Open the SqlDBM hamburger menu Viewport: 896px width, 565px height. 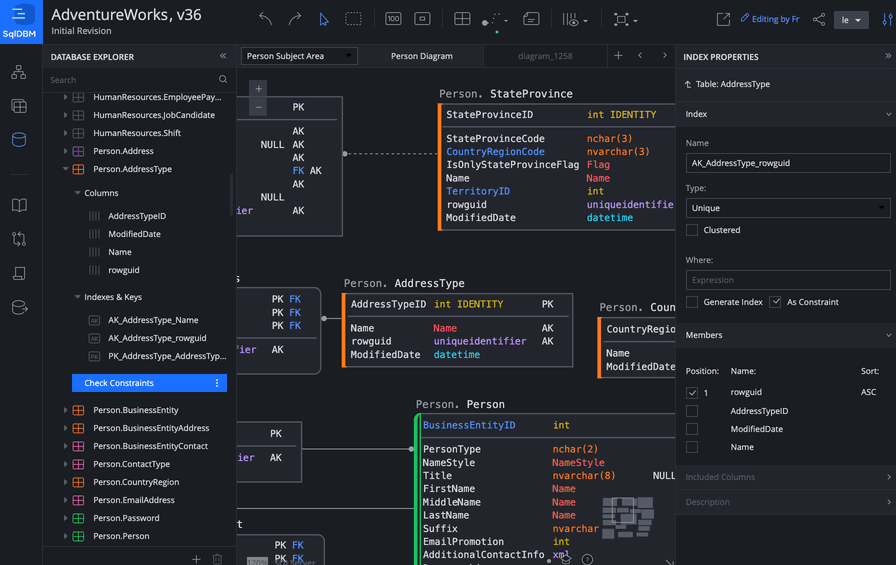click(19, 14)
